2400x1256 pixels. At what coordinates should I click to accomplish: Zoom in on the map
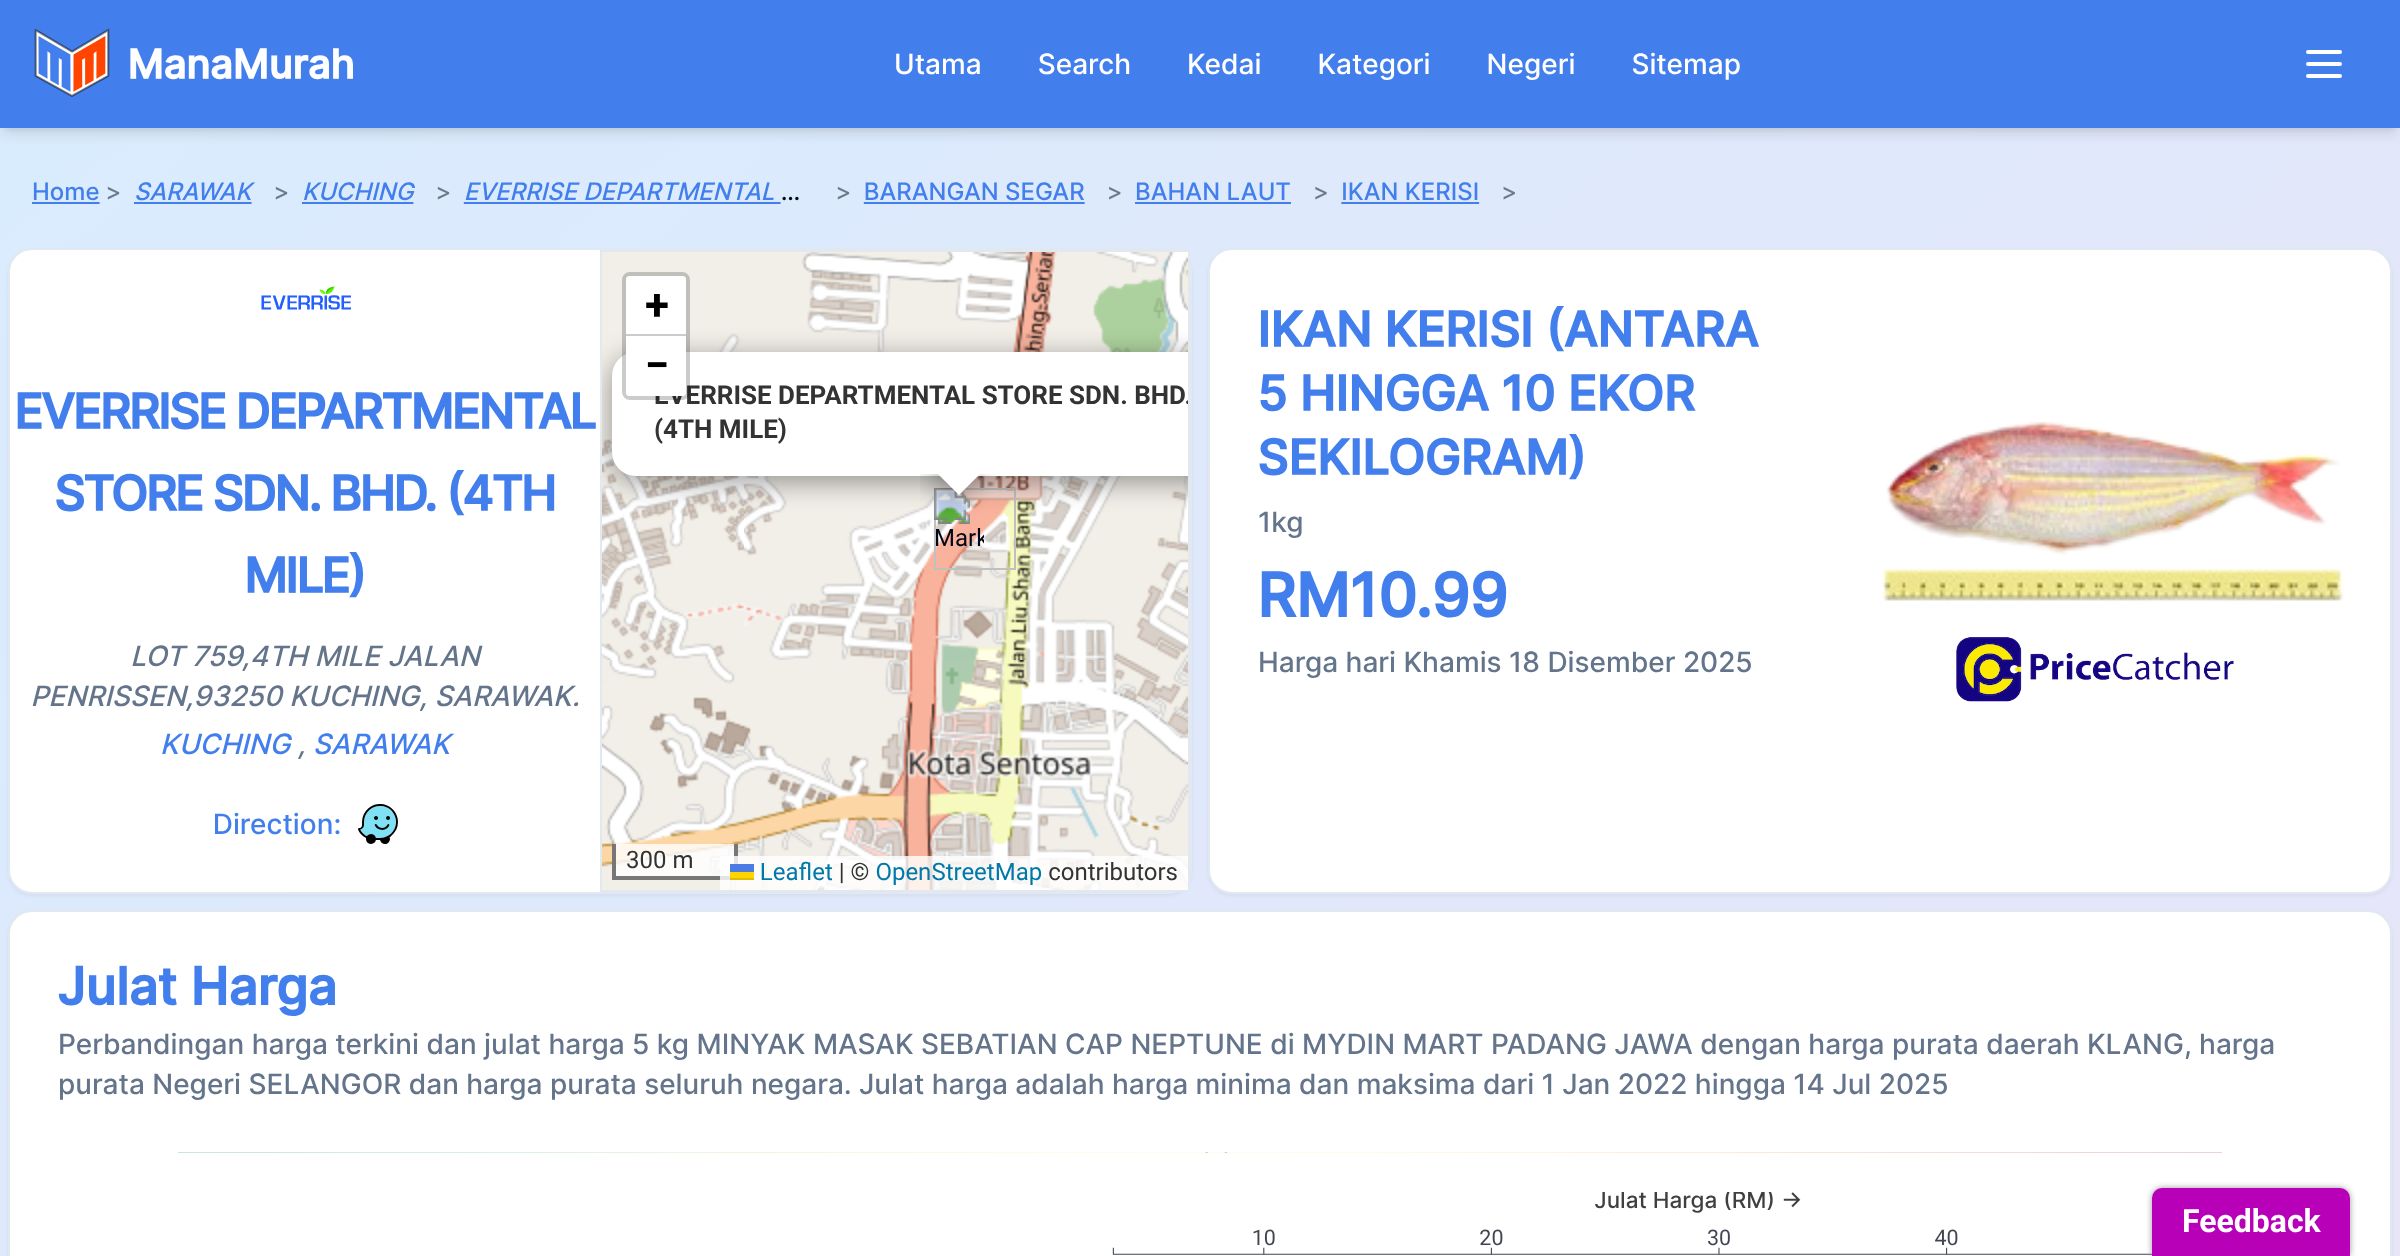click(656, 305)
